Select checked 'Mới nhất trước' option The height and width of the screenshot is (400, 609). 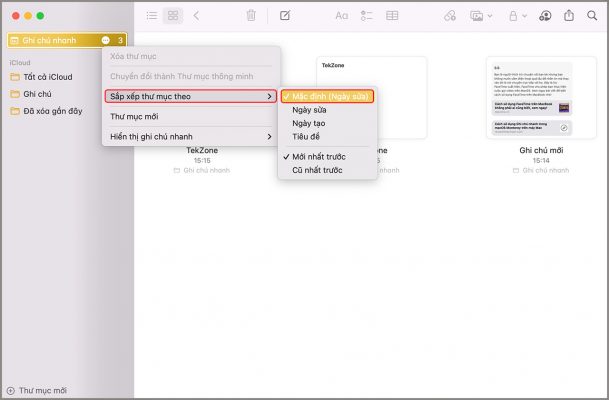coord(317,157)
